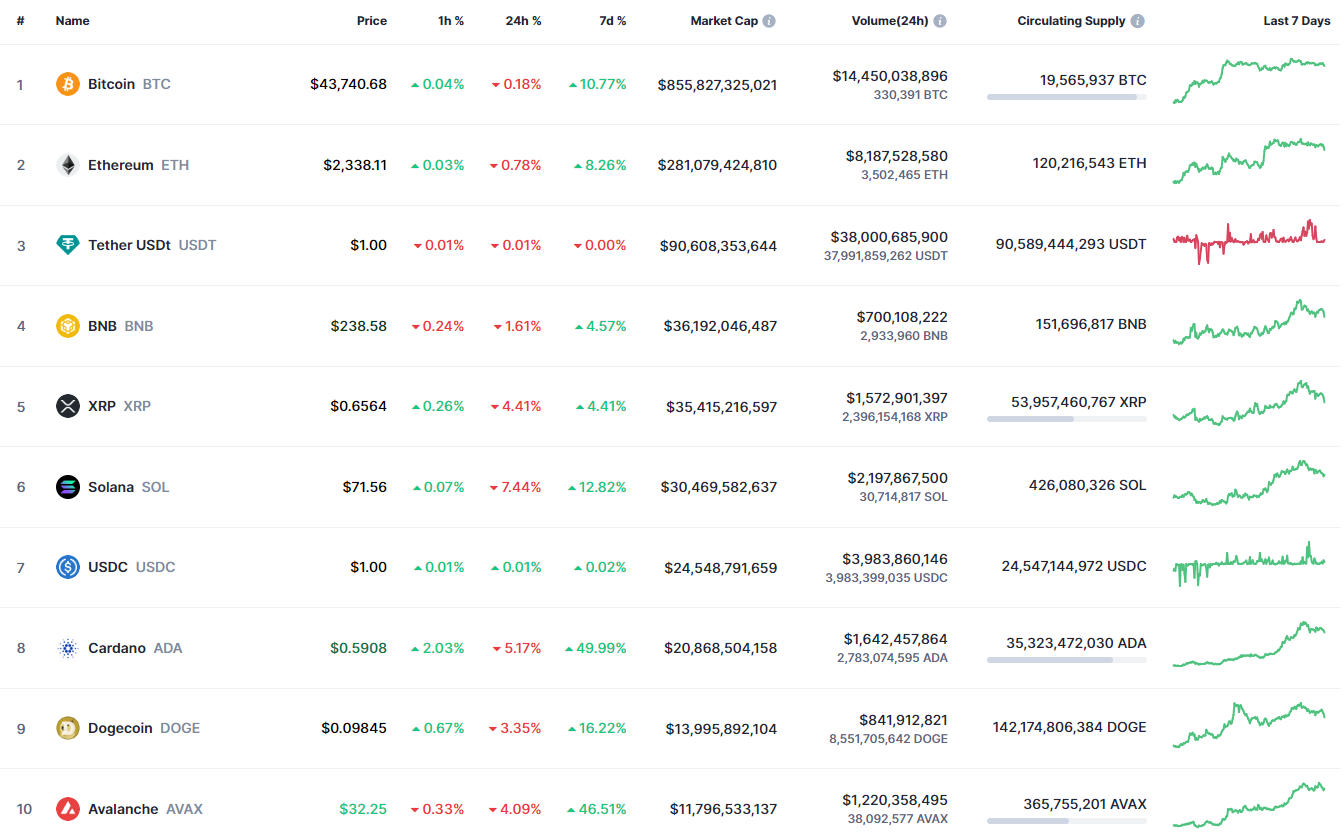This screenshot has width=1344, height=839.
Task: Click the Ethereum diamond logo icon
Action: point(68,165)
